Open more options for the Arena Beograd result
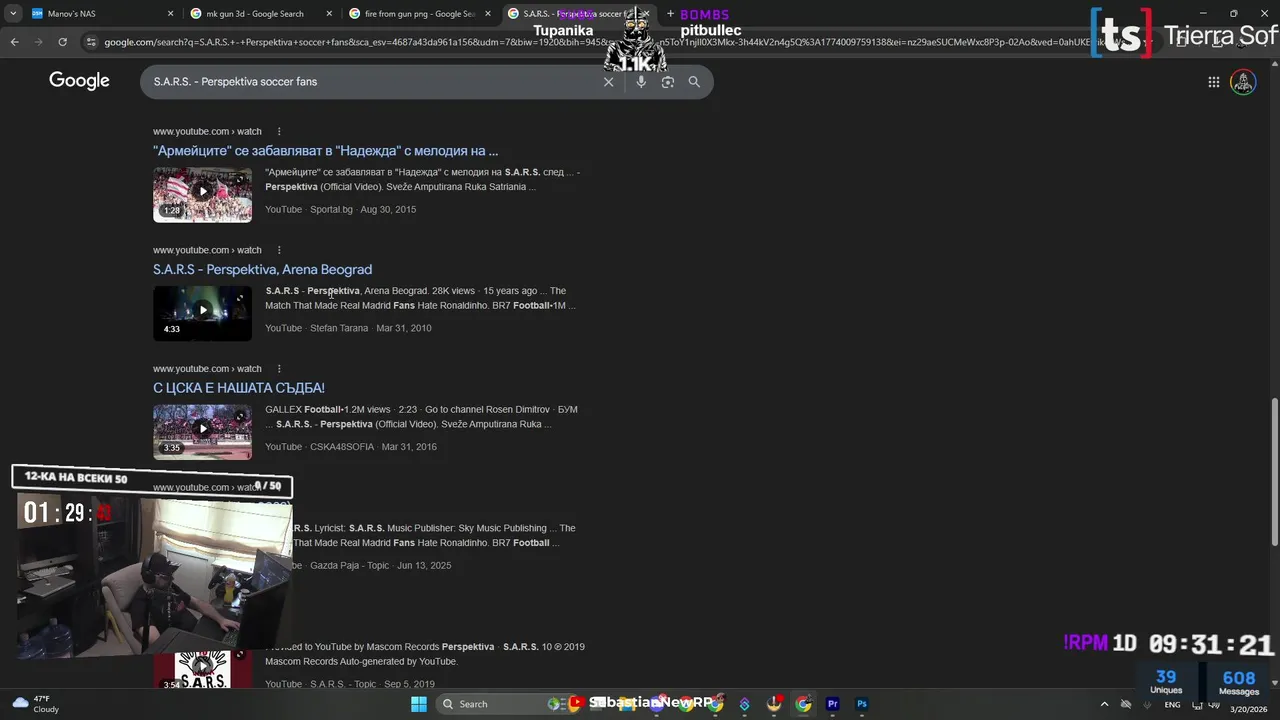Screen dimensions: 1280x720 [279, 250]
